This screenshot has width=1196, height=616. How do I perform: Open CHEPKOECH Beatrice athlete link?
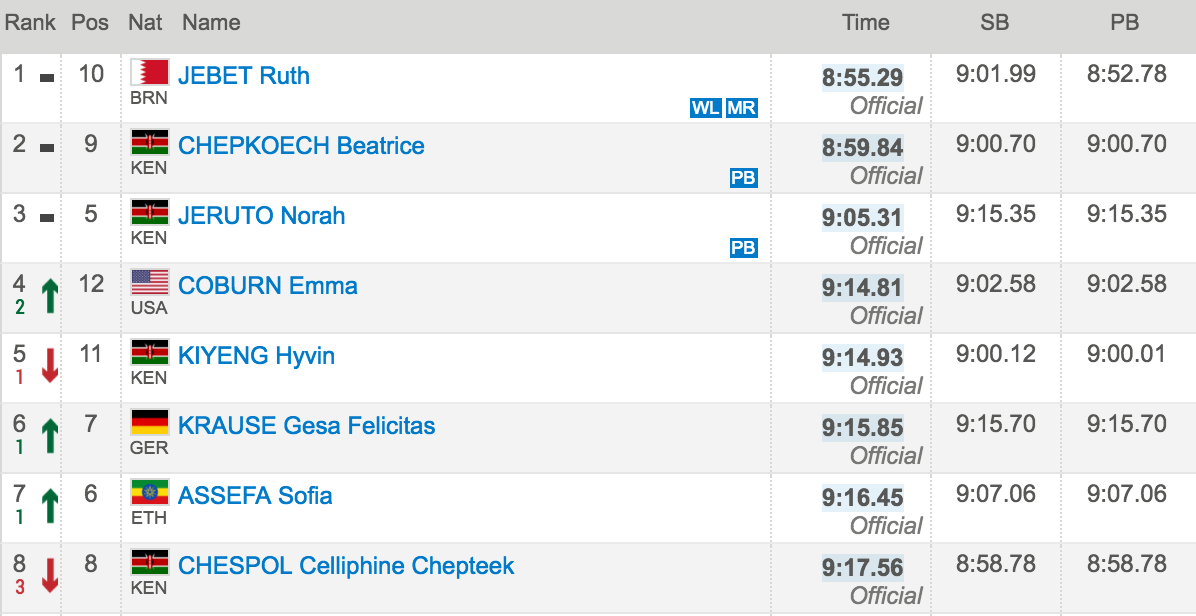coord(301,146)
